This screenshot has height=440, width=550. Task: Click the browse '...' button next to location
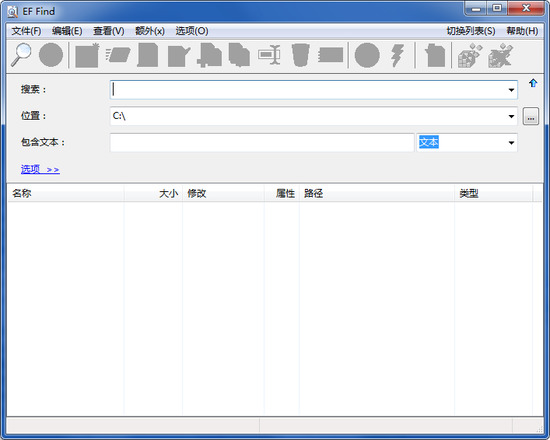(x=531, y=116)
